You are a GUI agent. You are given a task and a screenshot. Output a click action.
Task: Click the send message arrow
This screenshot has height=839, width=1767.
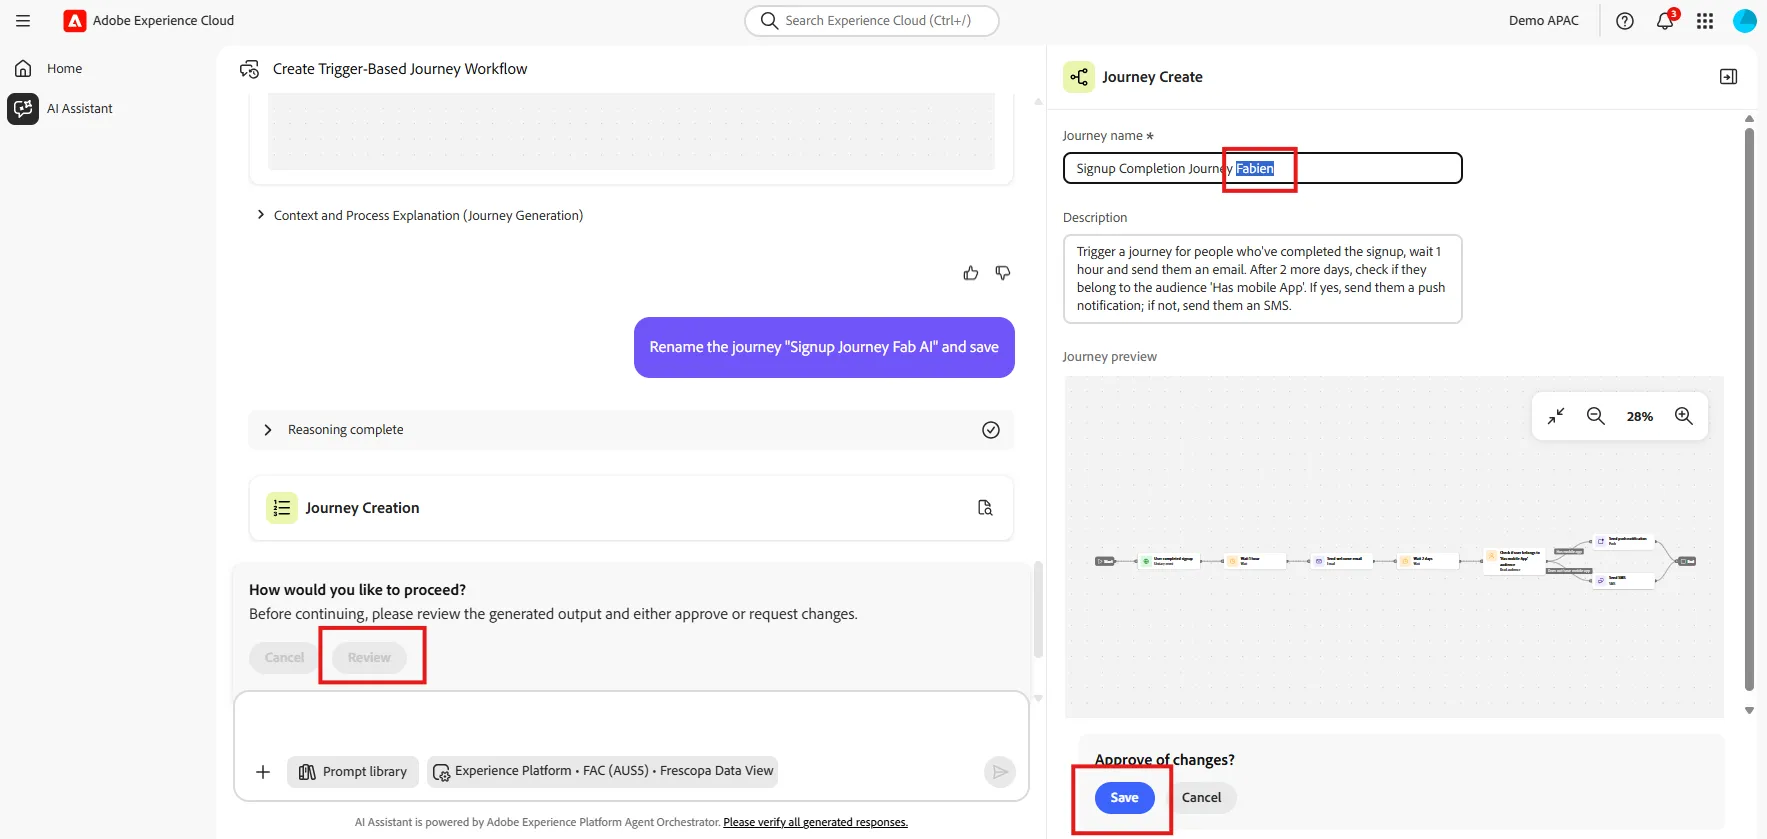click(x=1000, y=771)
